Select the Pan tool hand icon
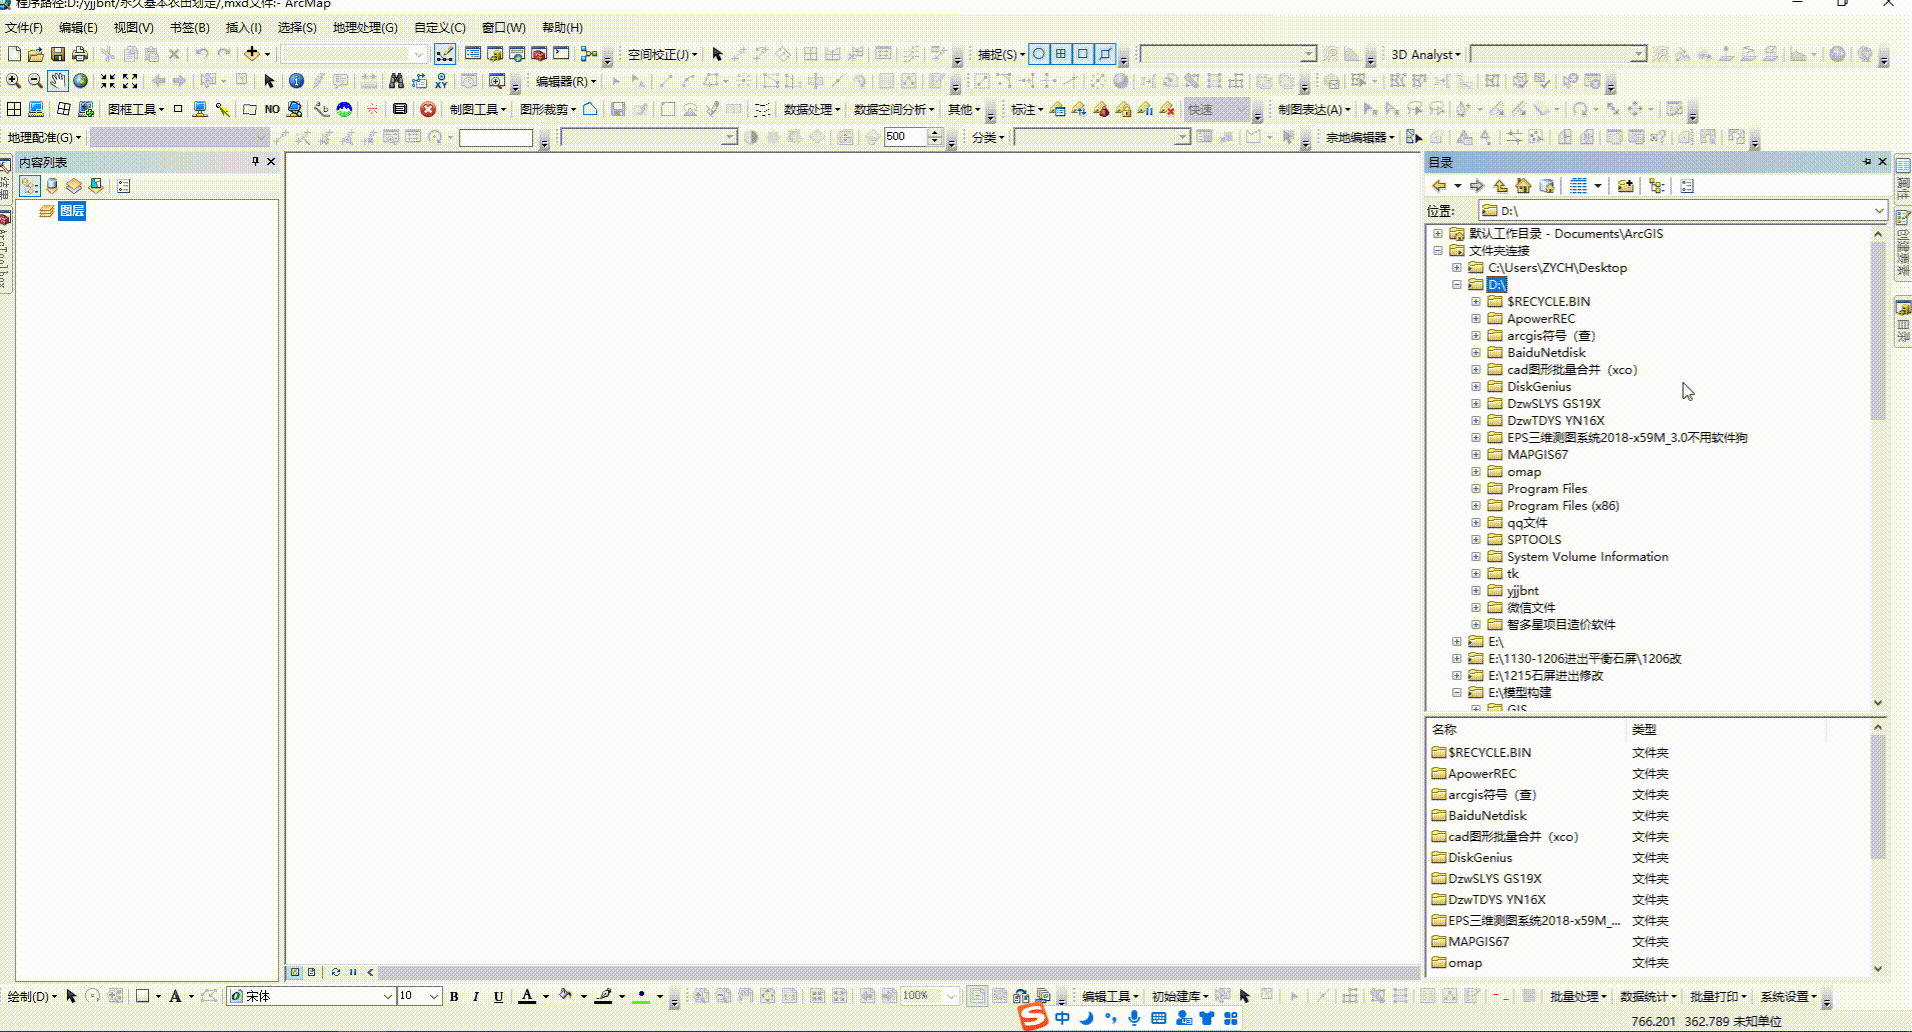This screenshot has height=1032, width=1912. point(58,82)
